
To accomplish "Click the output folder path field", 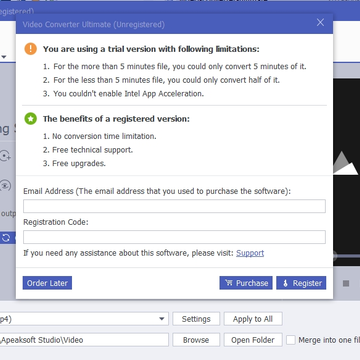I will [84, 340].
